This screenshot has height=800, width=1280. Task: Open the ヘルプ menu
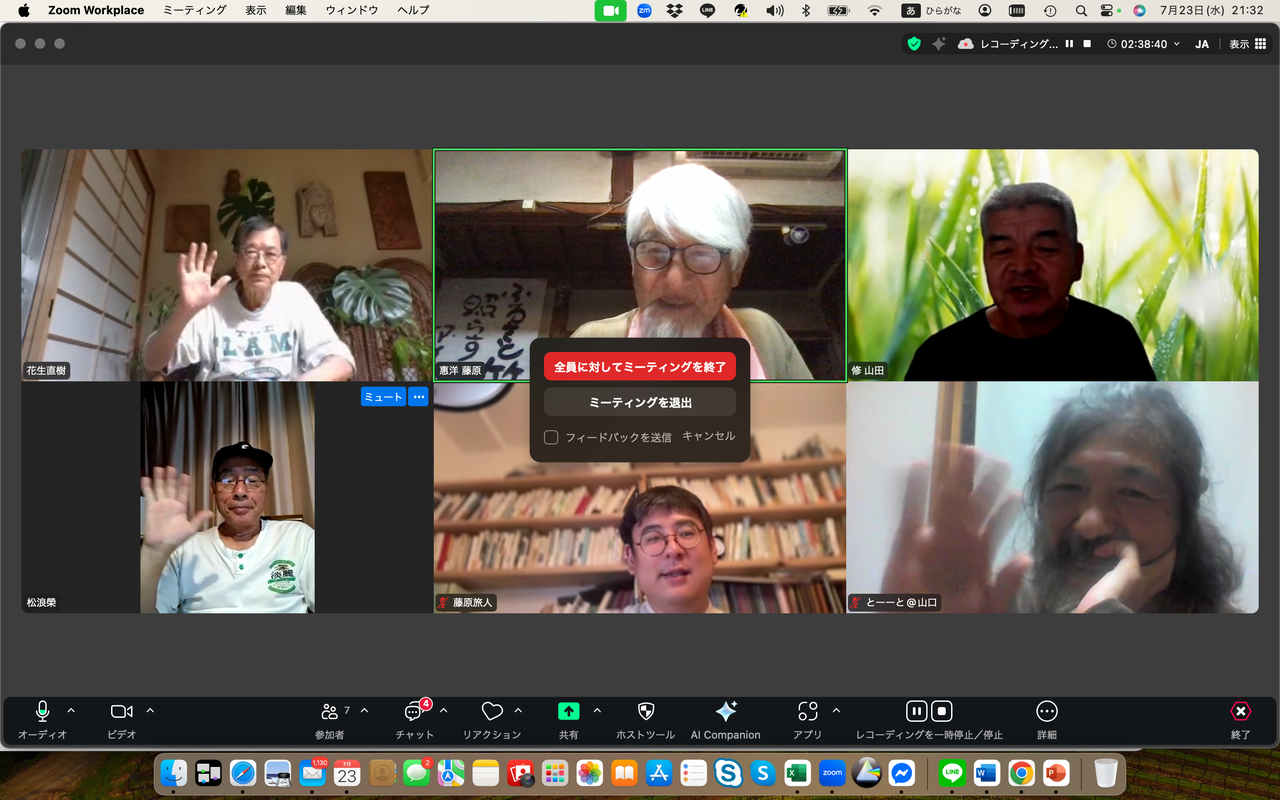(x=413, y=10)
